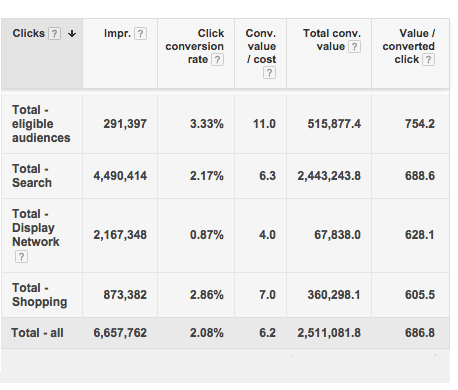458x390 pixels.
Task: Select the 'Total - Search' row label
Action: point(32,176)
